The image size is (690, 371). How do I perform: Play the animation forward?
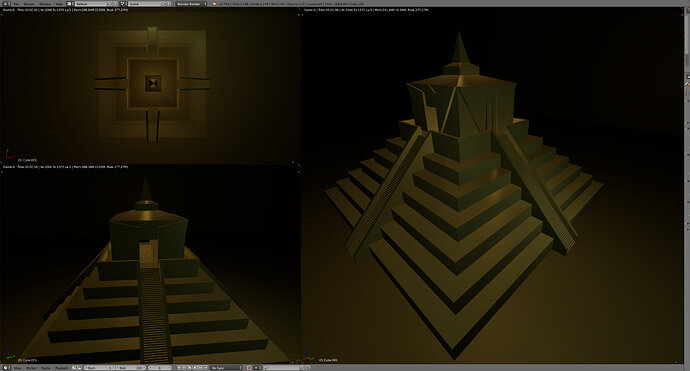[x=195, y=367]
